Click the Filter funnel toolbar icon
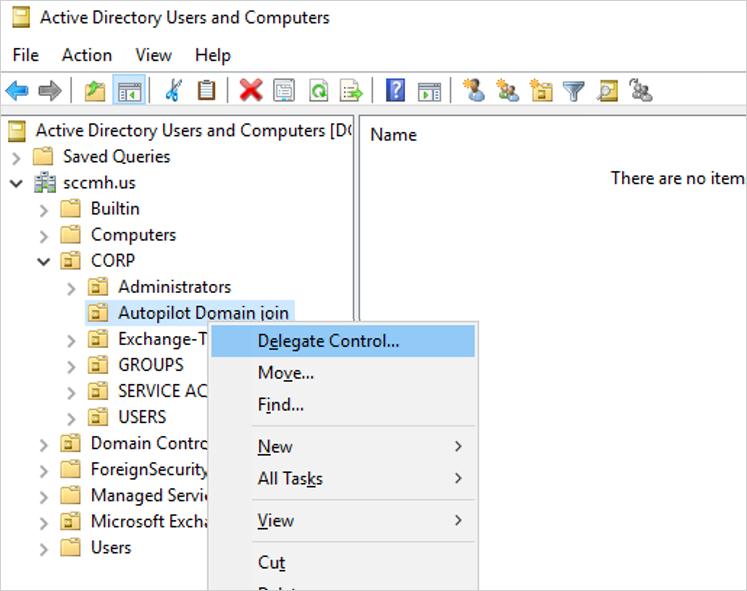The height and width of the screenshot is (591, 747). pos(574,90)
